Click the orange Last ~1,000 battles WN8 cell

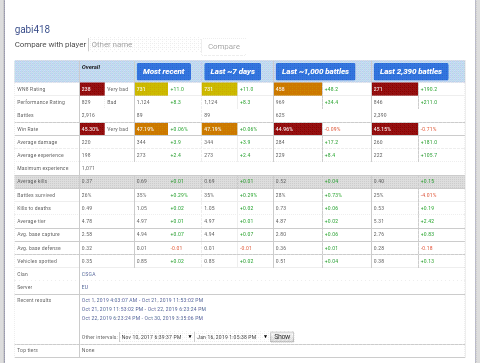pyautogui.click(x=298, y=89)
